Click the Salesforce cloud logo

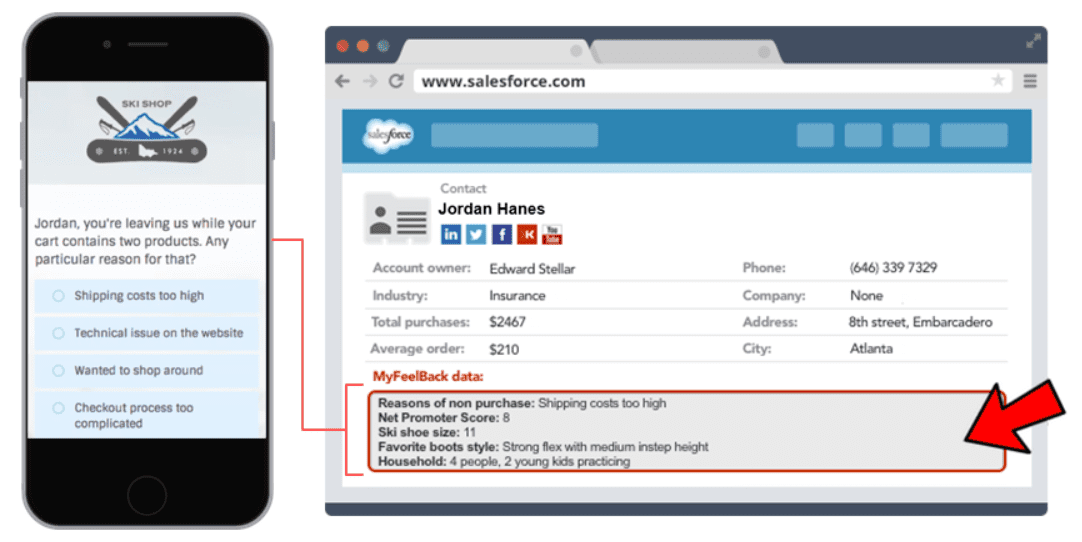[x=388, y=135]
